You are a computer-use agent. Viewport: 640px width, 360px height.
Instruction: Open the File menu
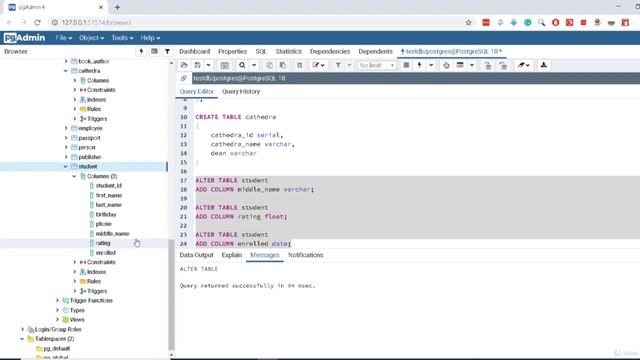[x=64, y=38]
